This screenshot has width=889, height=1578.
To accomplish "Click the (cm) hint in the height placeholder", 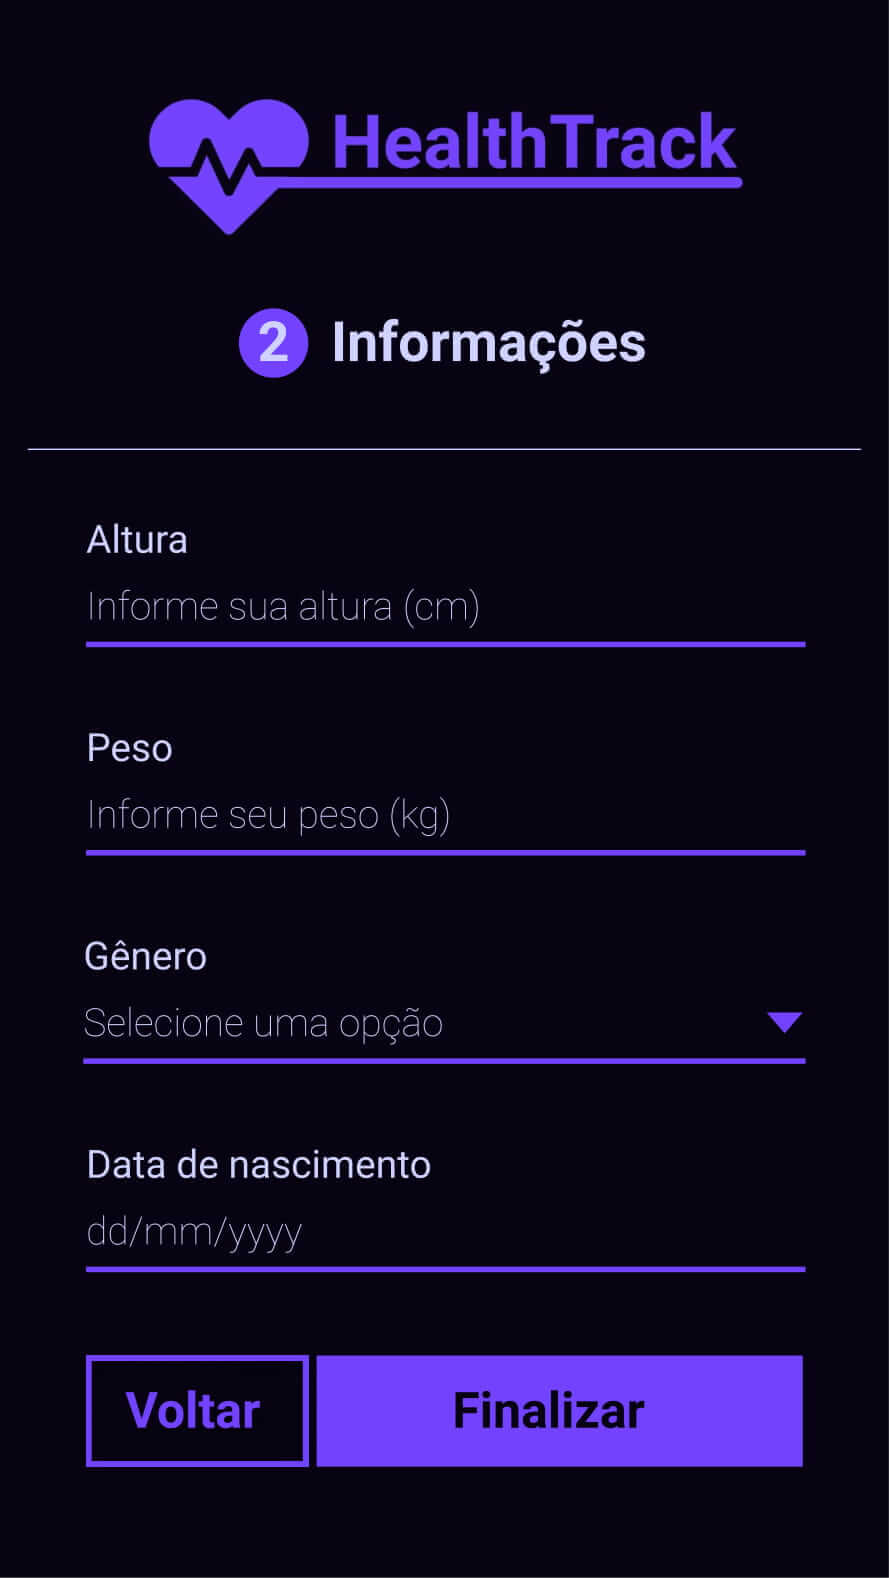I will point(441,608).
